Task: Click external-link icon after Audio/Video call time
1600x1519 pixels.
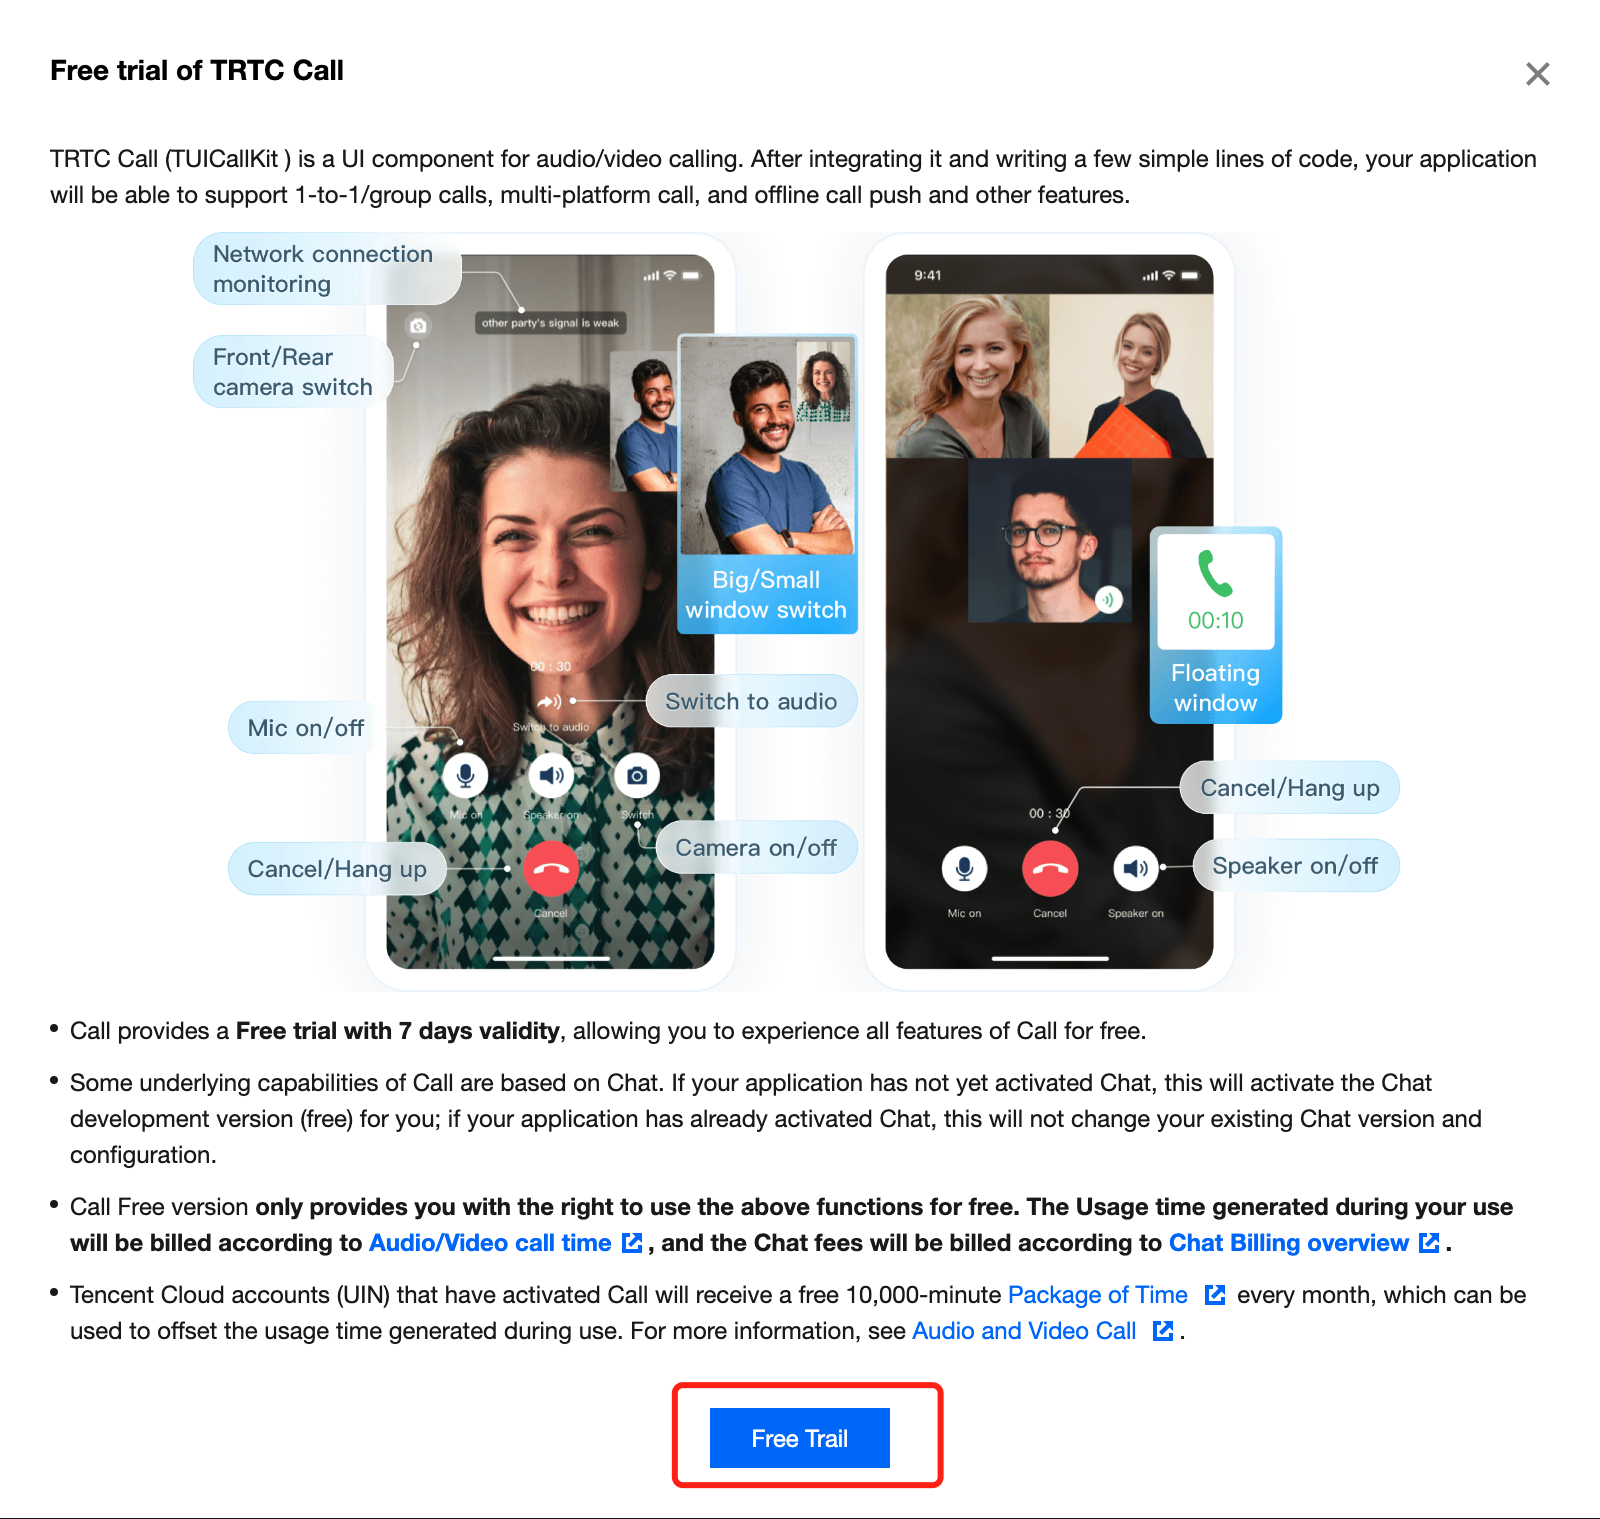Action: click(x=632, y=1243)
